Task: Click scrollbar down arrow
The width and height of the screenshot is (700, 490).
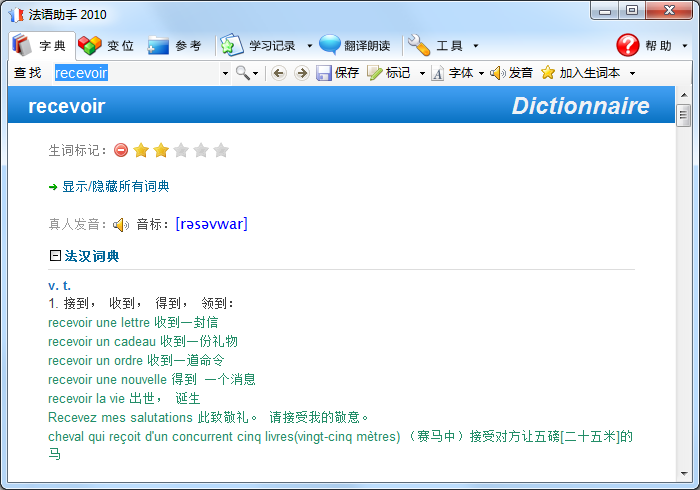Action: click(683, 474)
